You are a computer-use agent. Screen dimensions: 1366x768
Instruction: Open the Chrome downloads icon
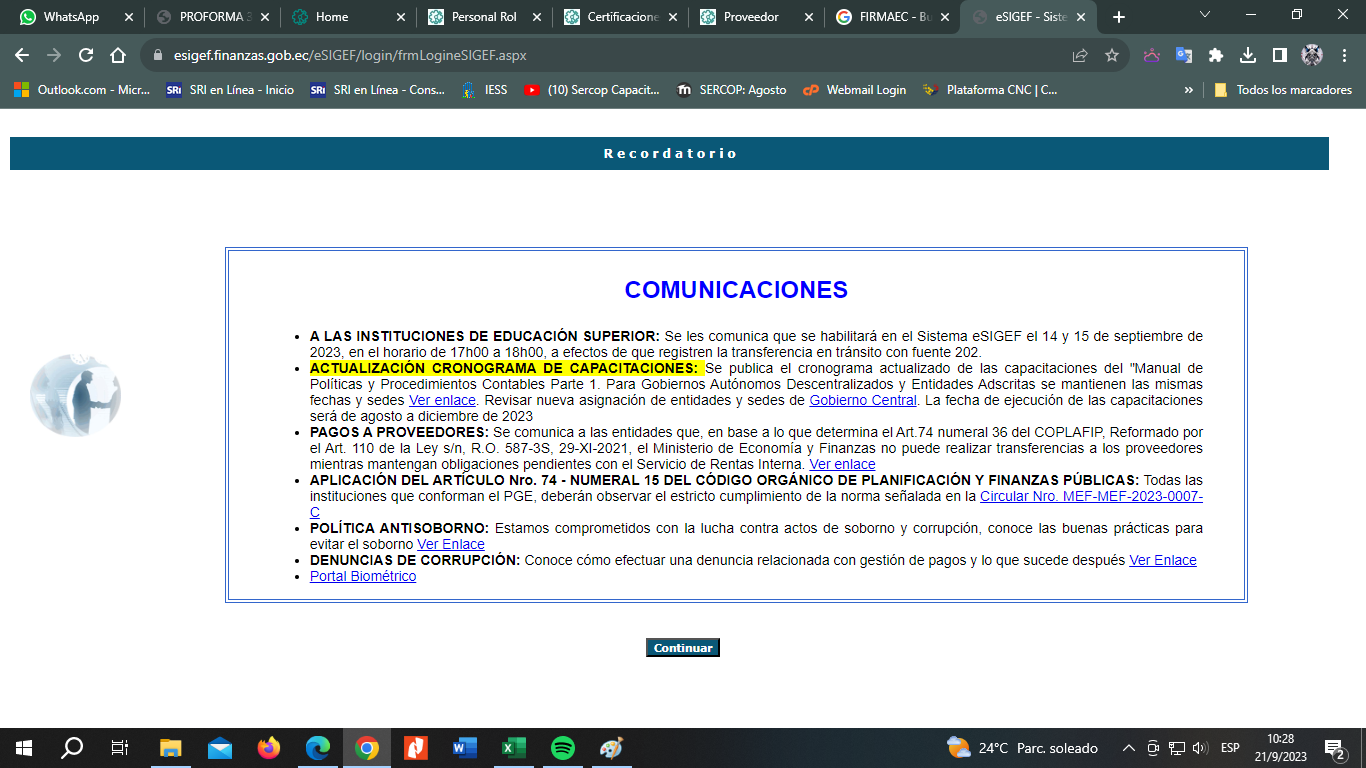point(1247,55)
